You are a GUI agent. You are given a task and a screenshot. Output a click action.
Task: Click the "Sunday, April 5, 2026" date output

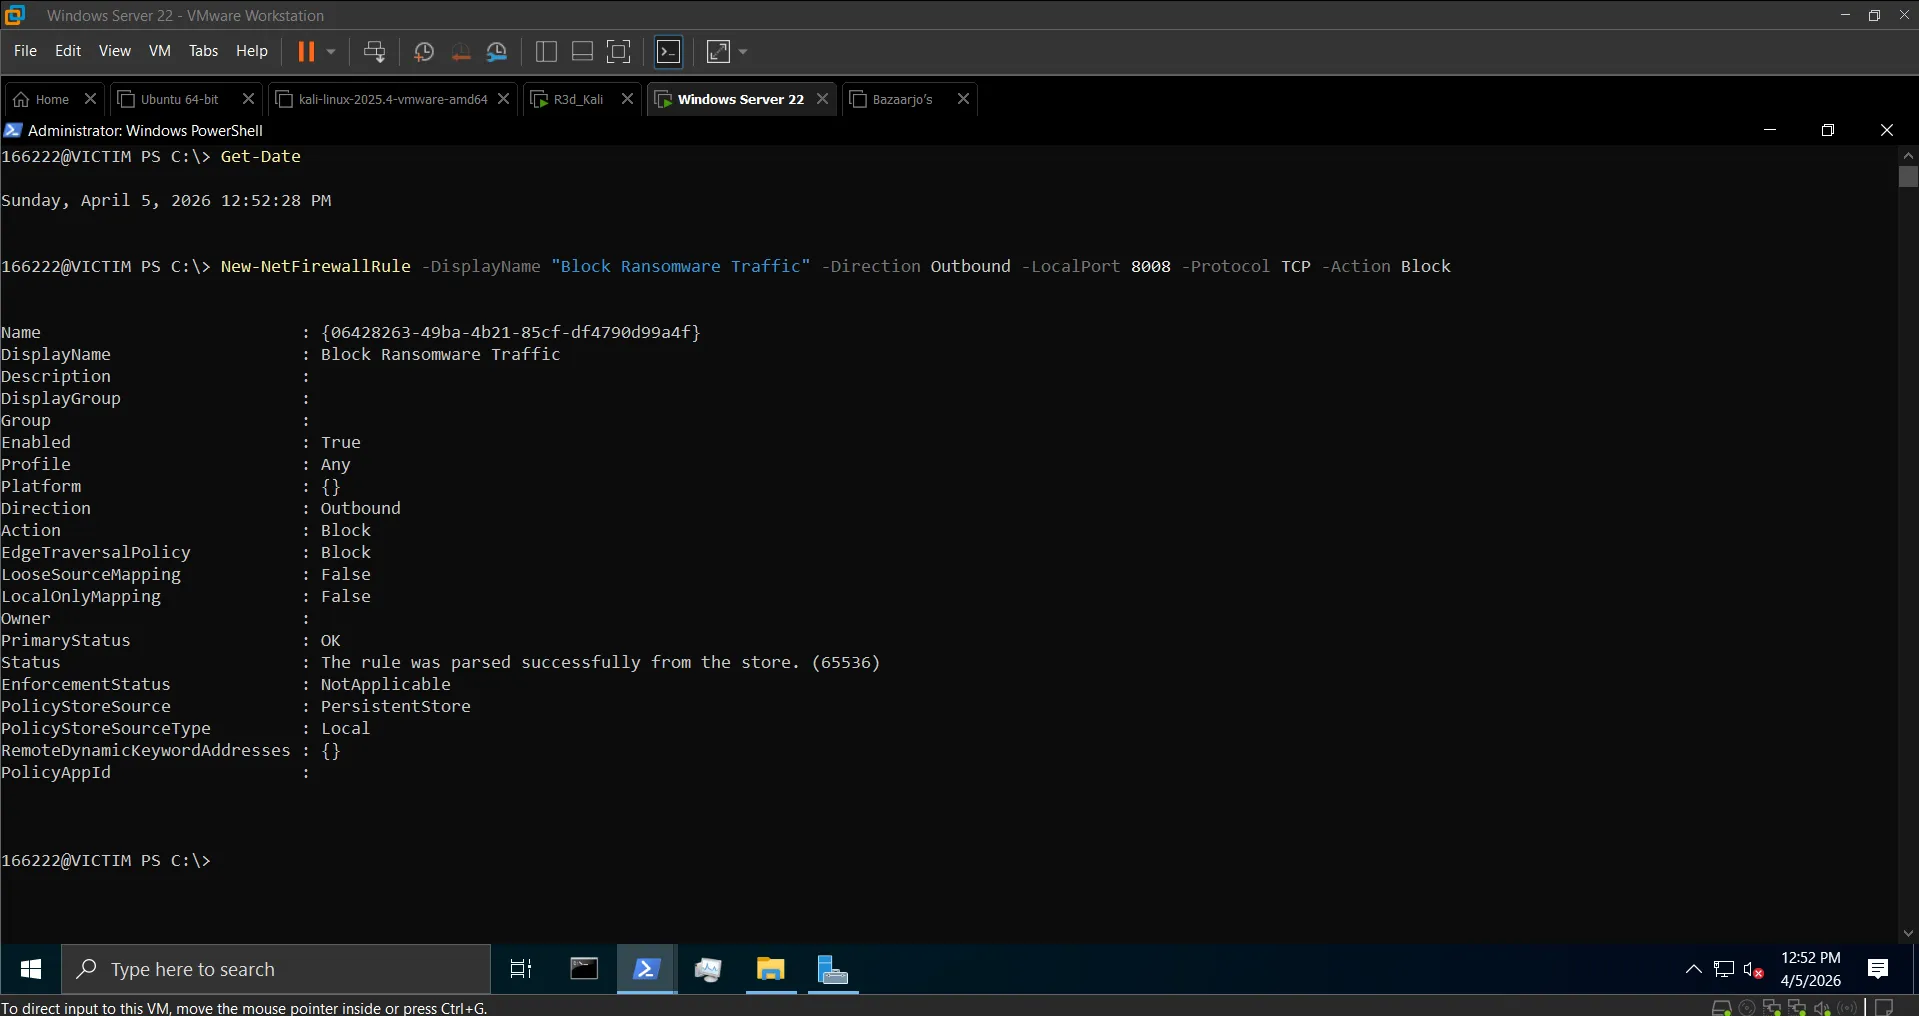click(106, 200)
